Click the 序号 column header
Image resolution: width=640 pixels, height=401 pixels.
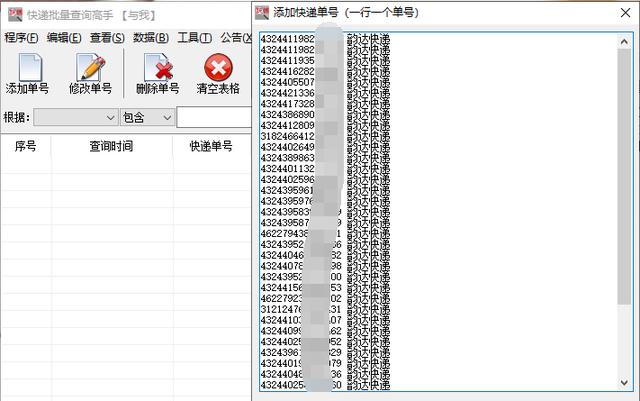coord(26,146)
